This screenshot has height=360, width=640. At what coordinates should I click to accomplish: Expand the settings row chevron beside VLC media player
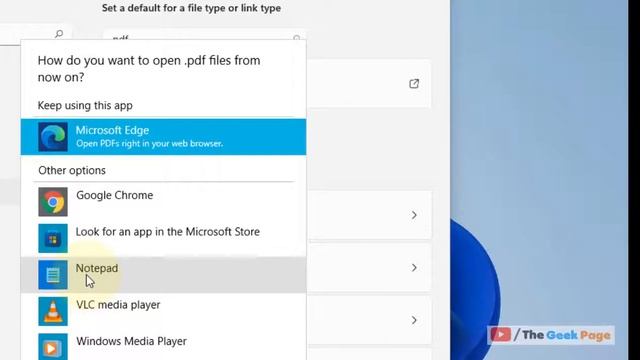coord(414,320)
